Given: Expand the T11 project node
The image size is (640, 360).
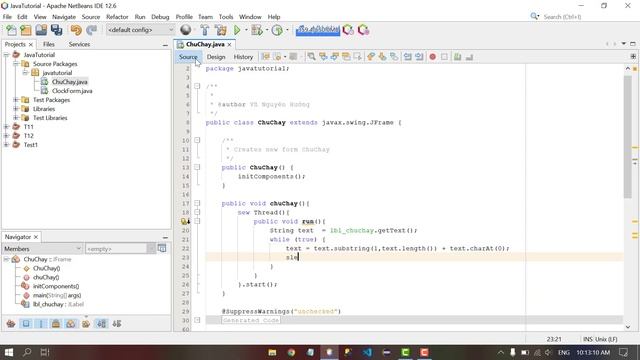Looking at the screenshot, I should [x=7, y=127].
